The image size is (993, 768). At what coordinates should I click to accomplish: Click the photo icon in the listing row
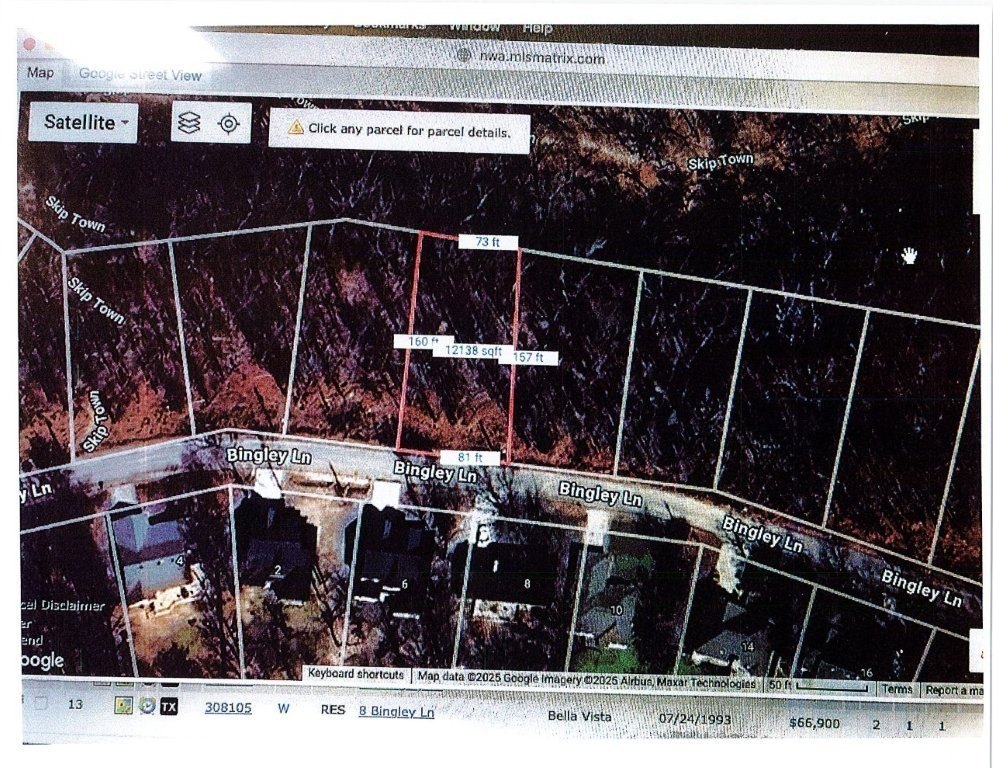click(124, 705)
